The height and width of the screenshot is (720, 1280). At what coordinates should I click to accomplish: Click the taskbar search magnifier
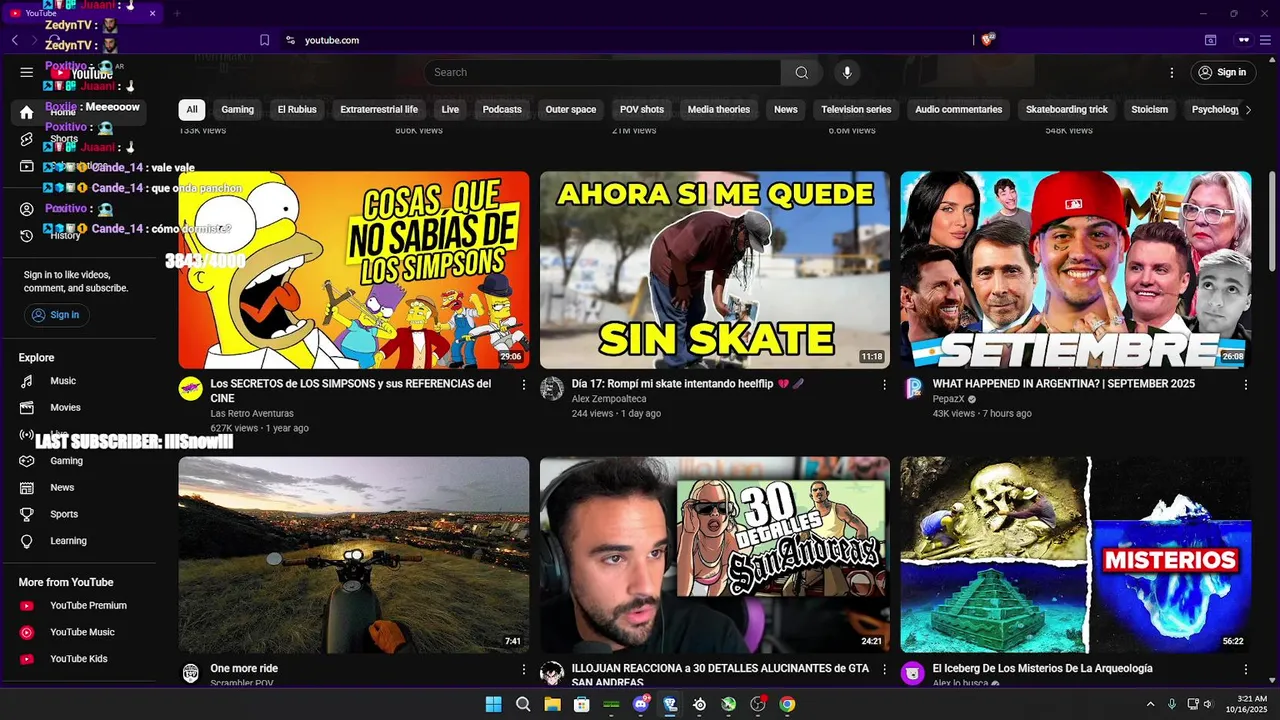[x=523, y=704]
